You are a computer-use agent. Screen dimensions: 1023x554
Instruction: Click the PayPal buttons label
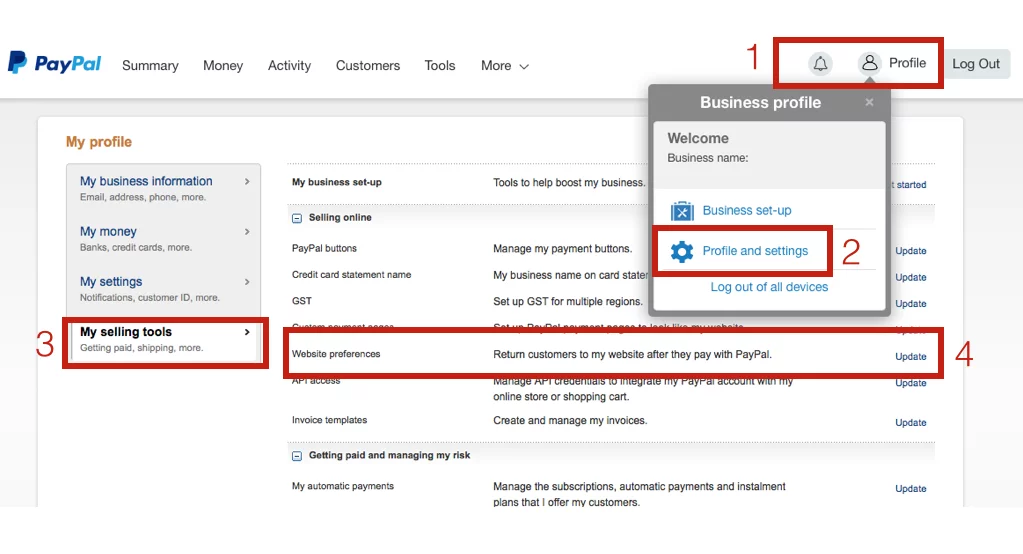pos(324,249)
